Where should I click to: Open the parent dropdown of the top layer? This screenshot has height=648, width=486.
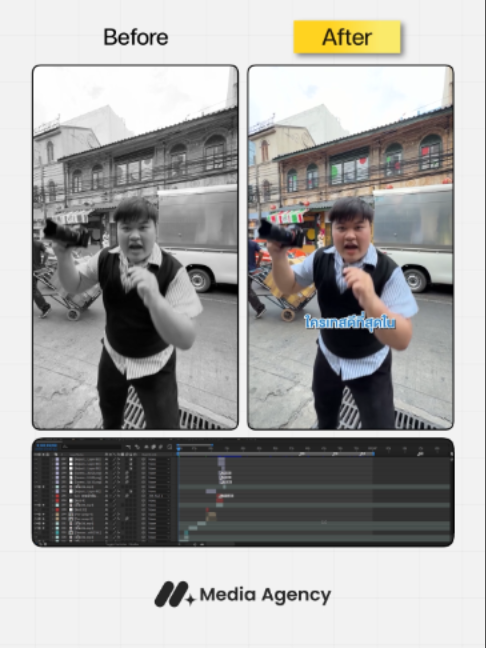click(159, 459)
